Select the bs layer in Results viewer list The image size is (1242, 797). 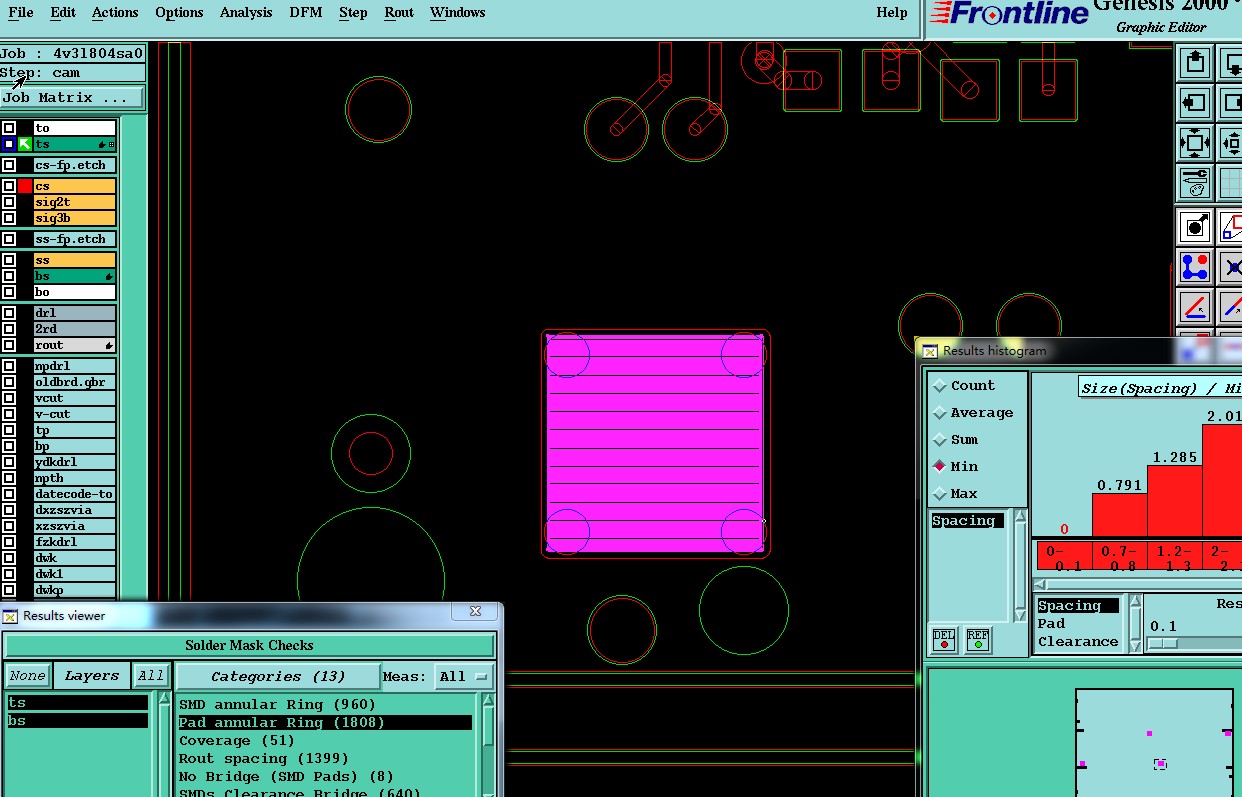pyautogui.click(x=78, y=721)
